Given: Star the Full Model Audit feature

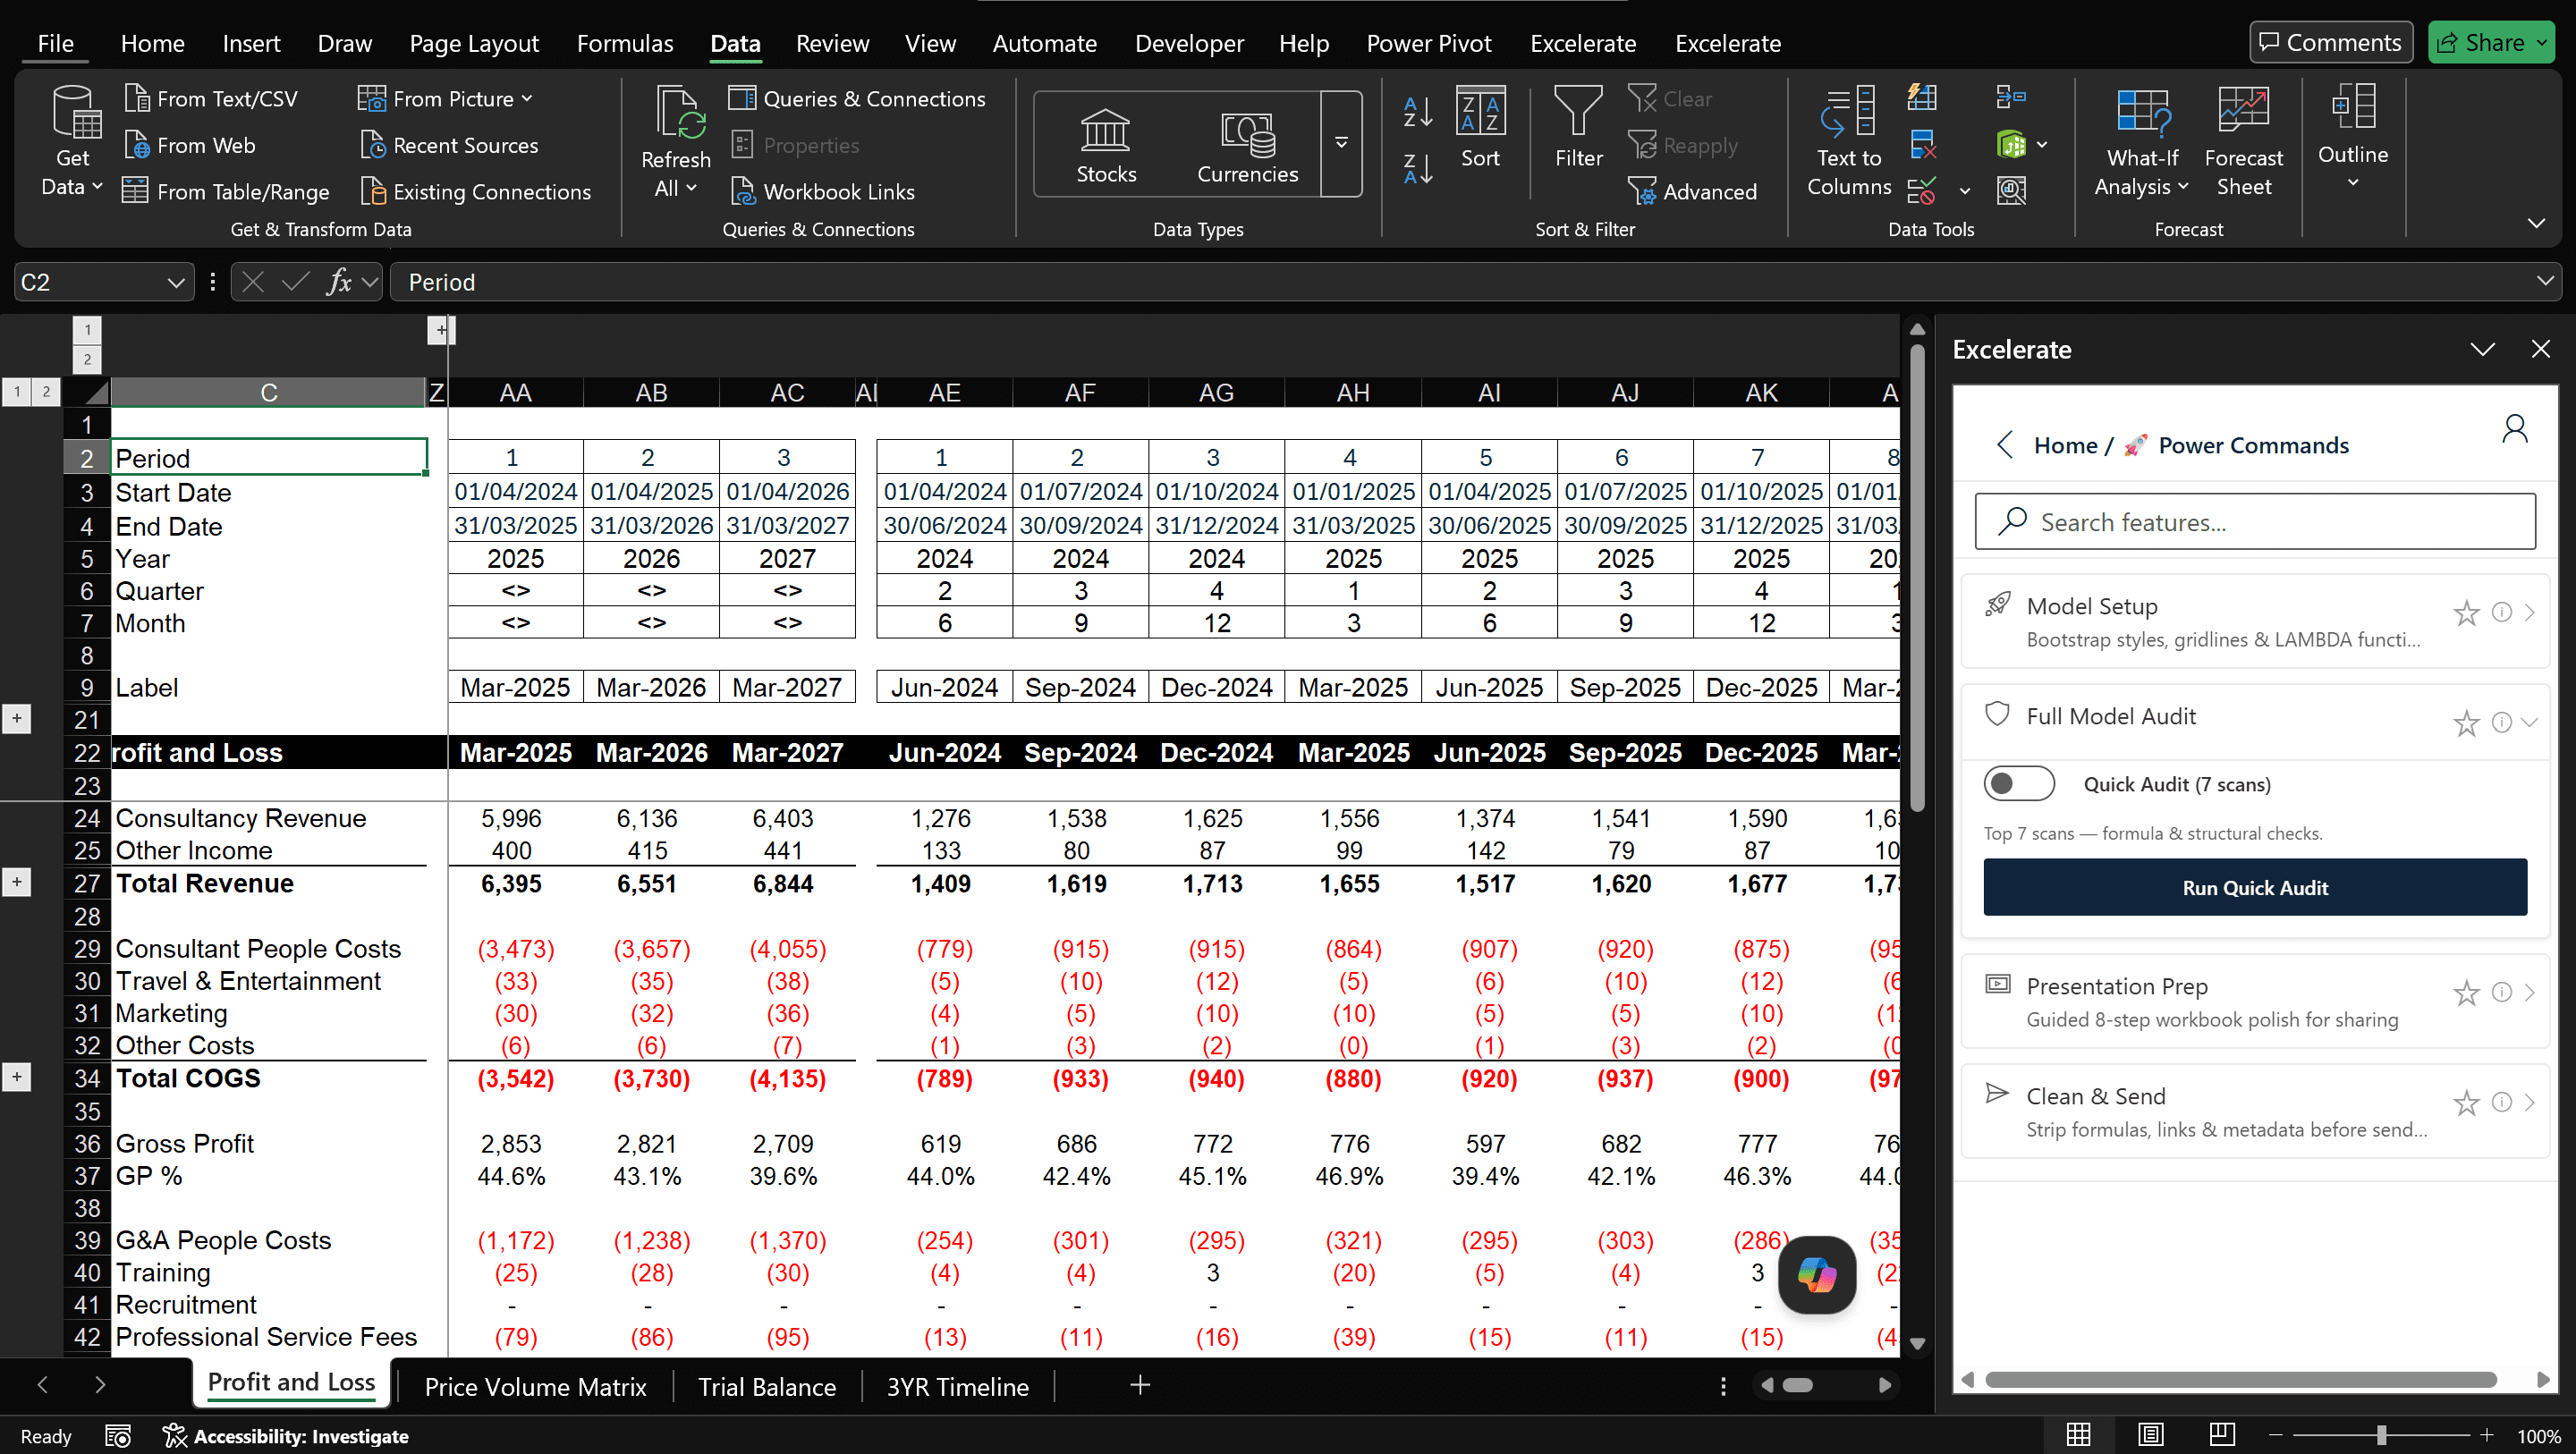Looking at the screenshot, I should click(x=2466, y=722).
